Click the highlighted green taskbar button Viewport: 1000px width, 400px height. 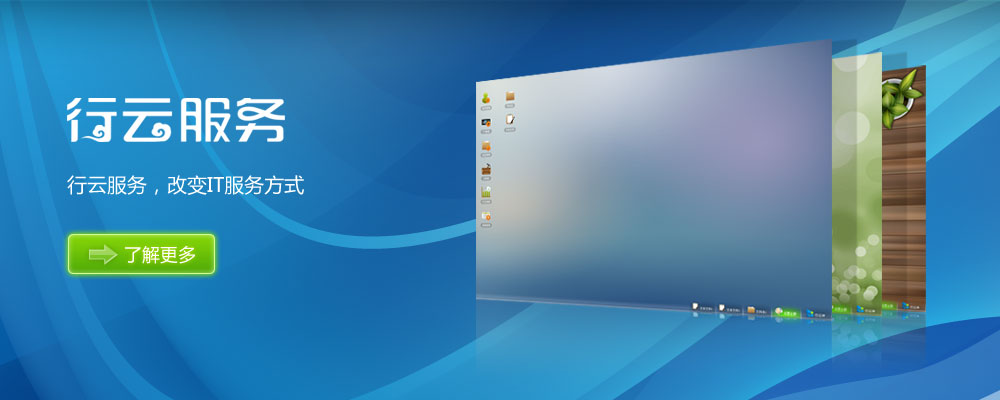(786, 313)
